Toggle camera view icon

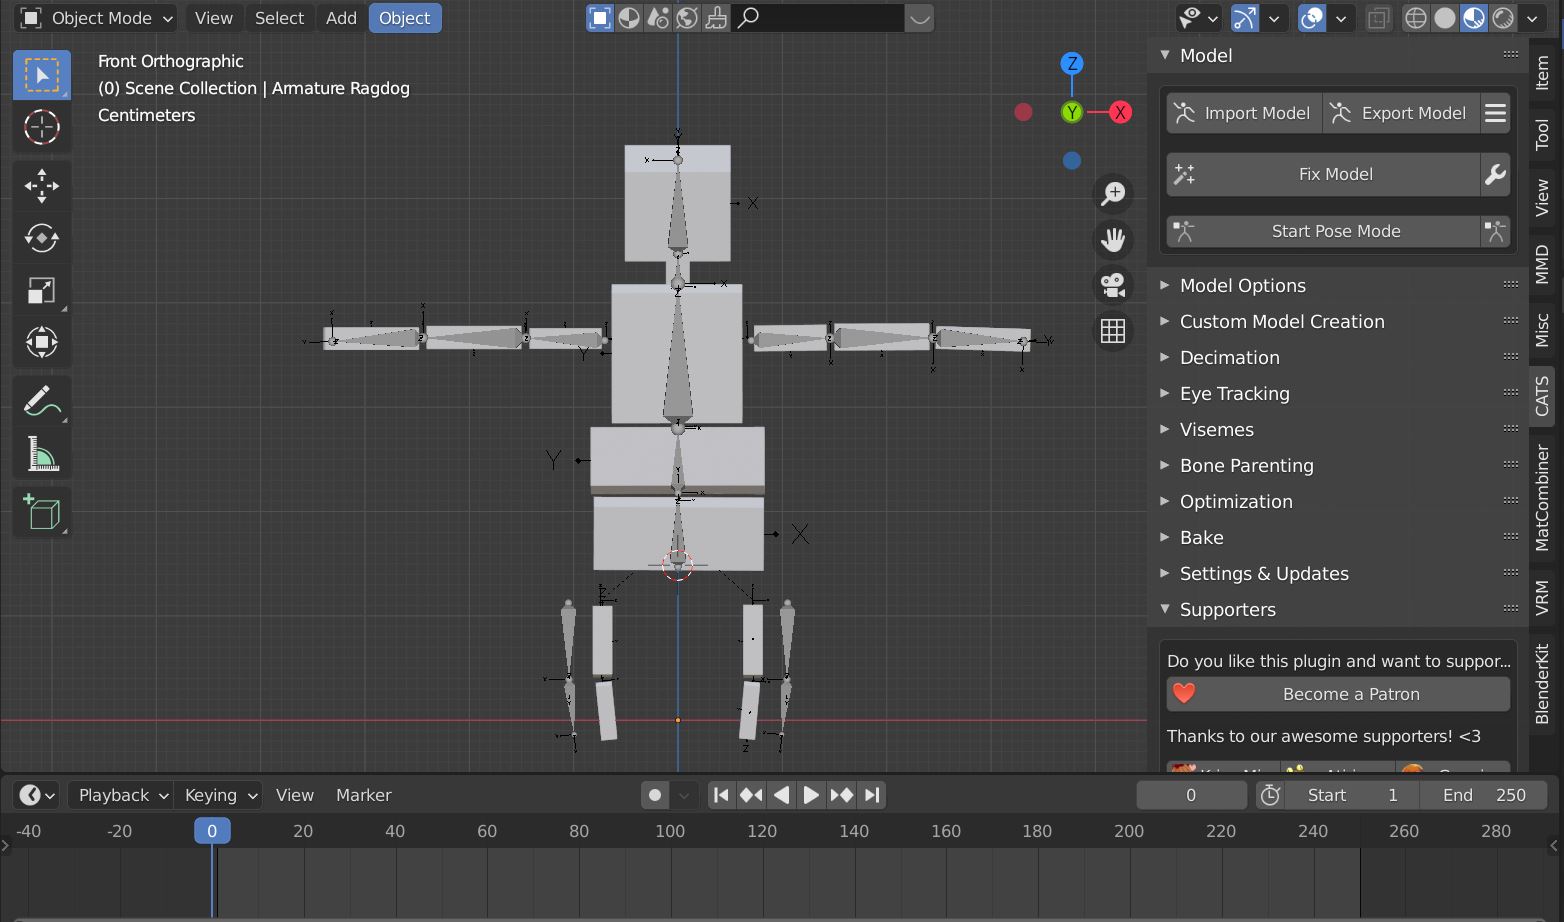tap(1113, 285)
